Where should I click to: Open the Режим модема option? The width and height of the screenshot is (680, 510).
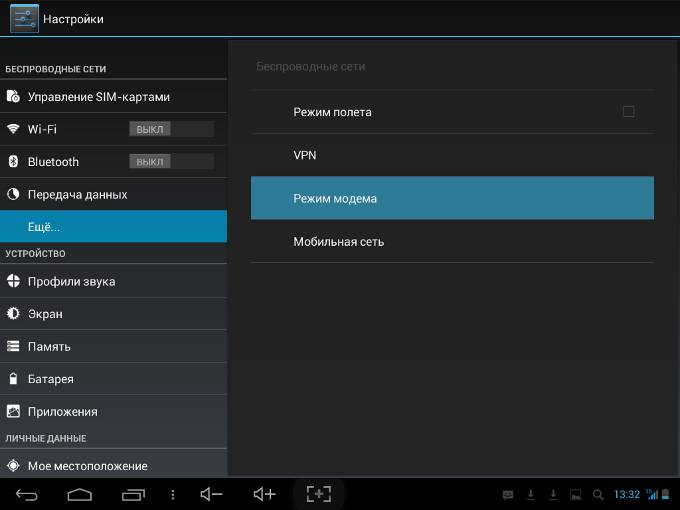coord(452,198)
